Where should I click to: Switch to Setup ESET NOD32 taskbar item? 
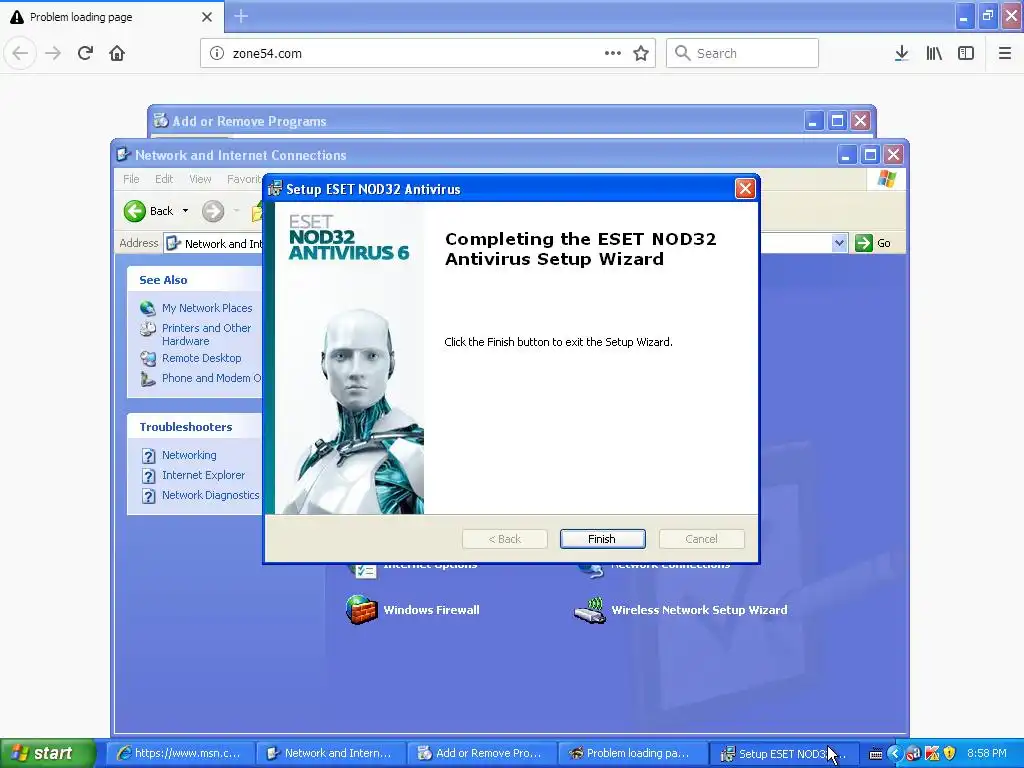pyautogui.click(x=782, y=753)
